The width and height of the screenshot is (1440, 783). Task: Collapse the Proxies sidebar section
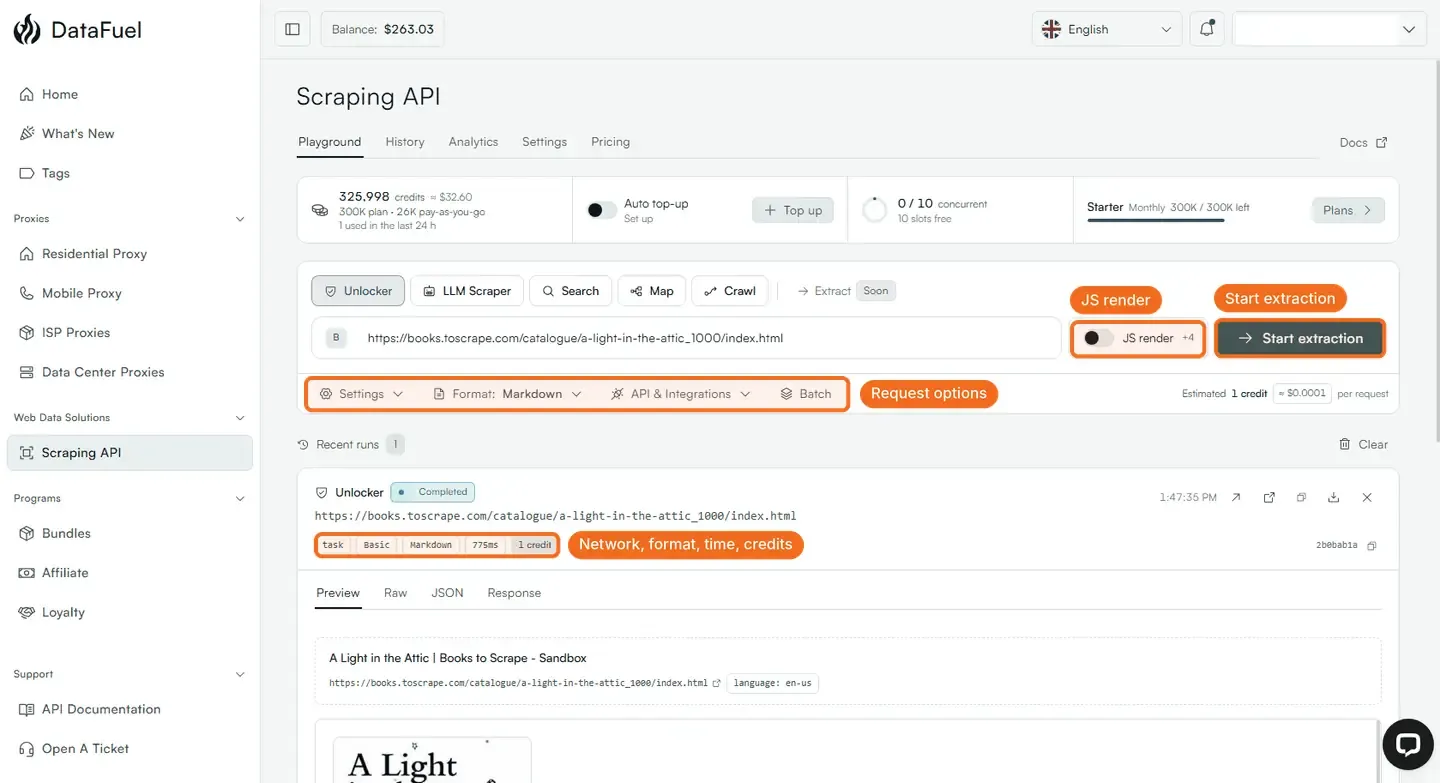(x=240, y=218)
